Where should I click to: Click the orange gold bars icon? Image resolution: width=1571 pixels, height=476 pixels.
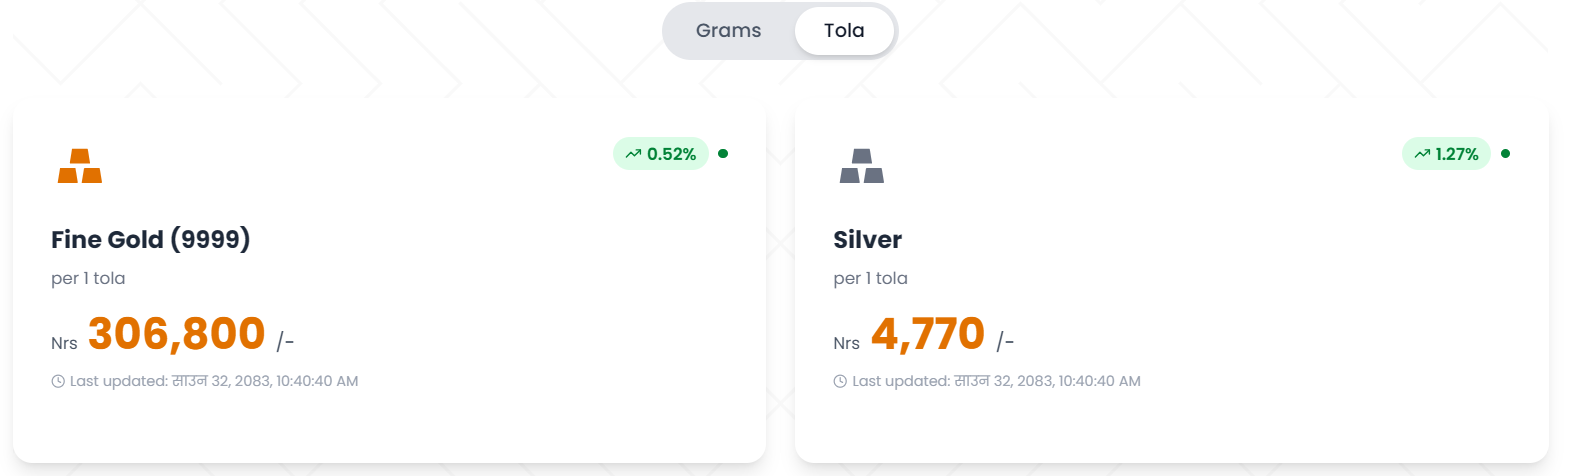[80, 166]
